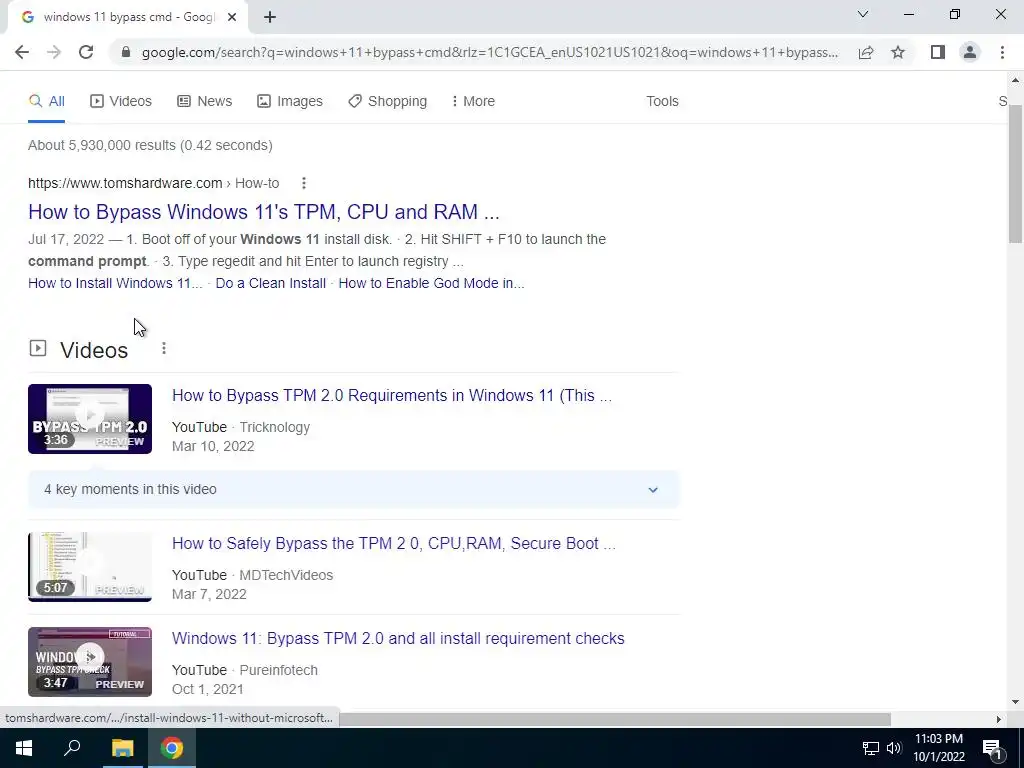Viewport: 1024px width, 768px height.
Task: Open a new browser tab
Action: click(x=270, y=17)
